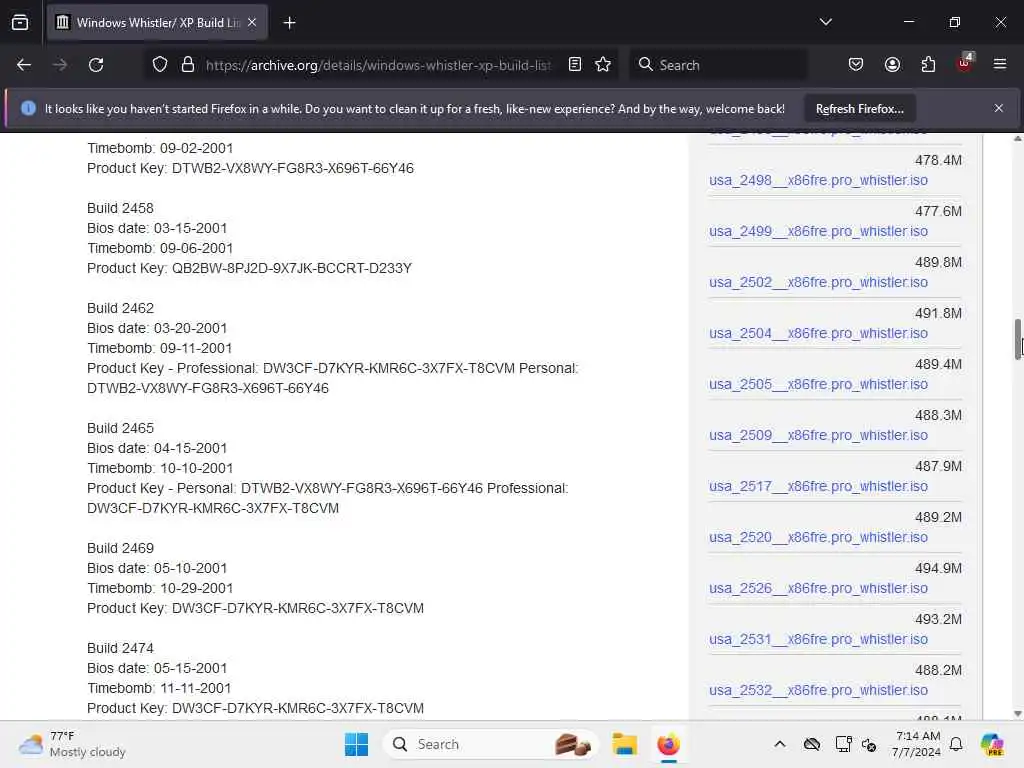Click the Build 2474 heading text
The image size is (1024, 768).
120,648
